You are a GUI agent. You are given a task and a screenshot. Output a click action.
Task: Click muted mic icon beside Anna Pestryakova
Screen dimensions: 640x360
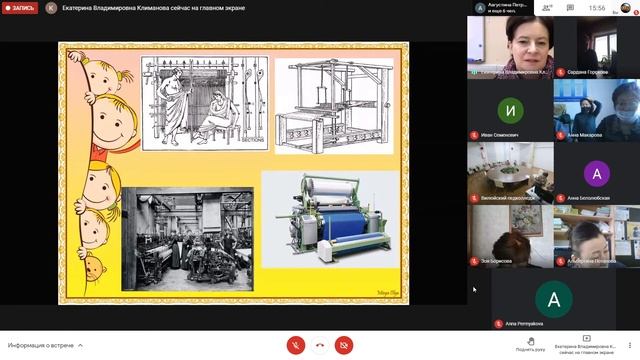(x=498, y=324)
